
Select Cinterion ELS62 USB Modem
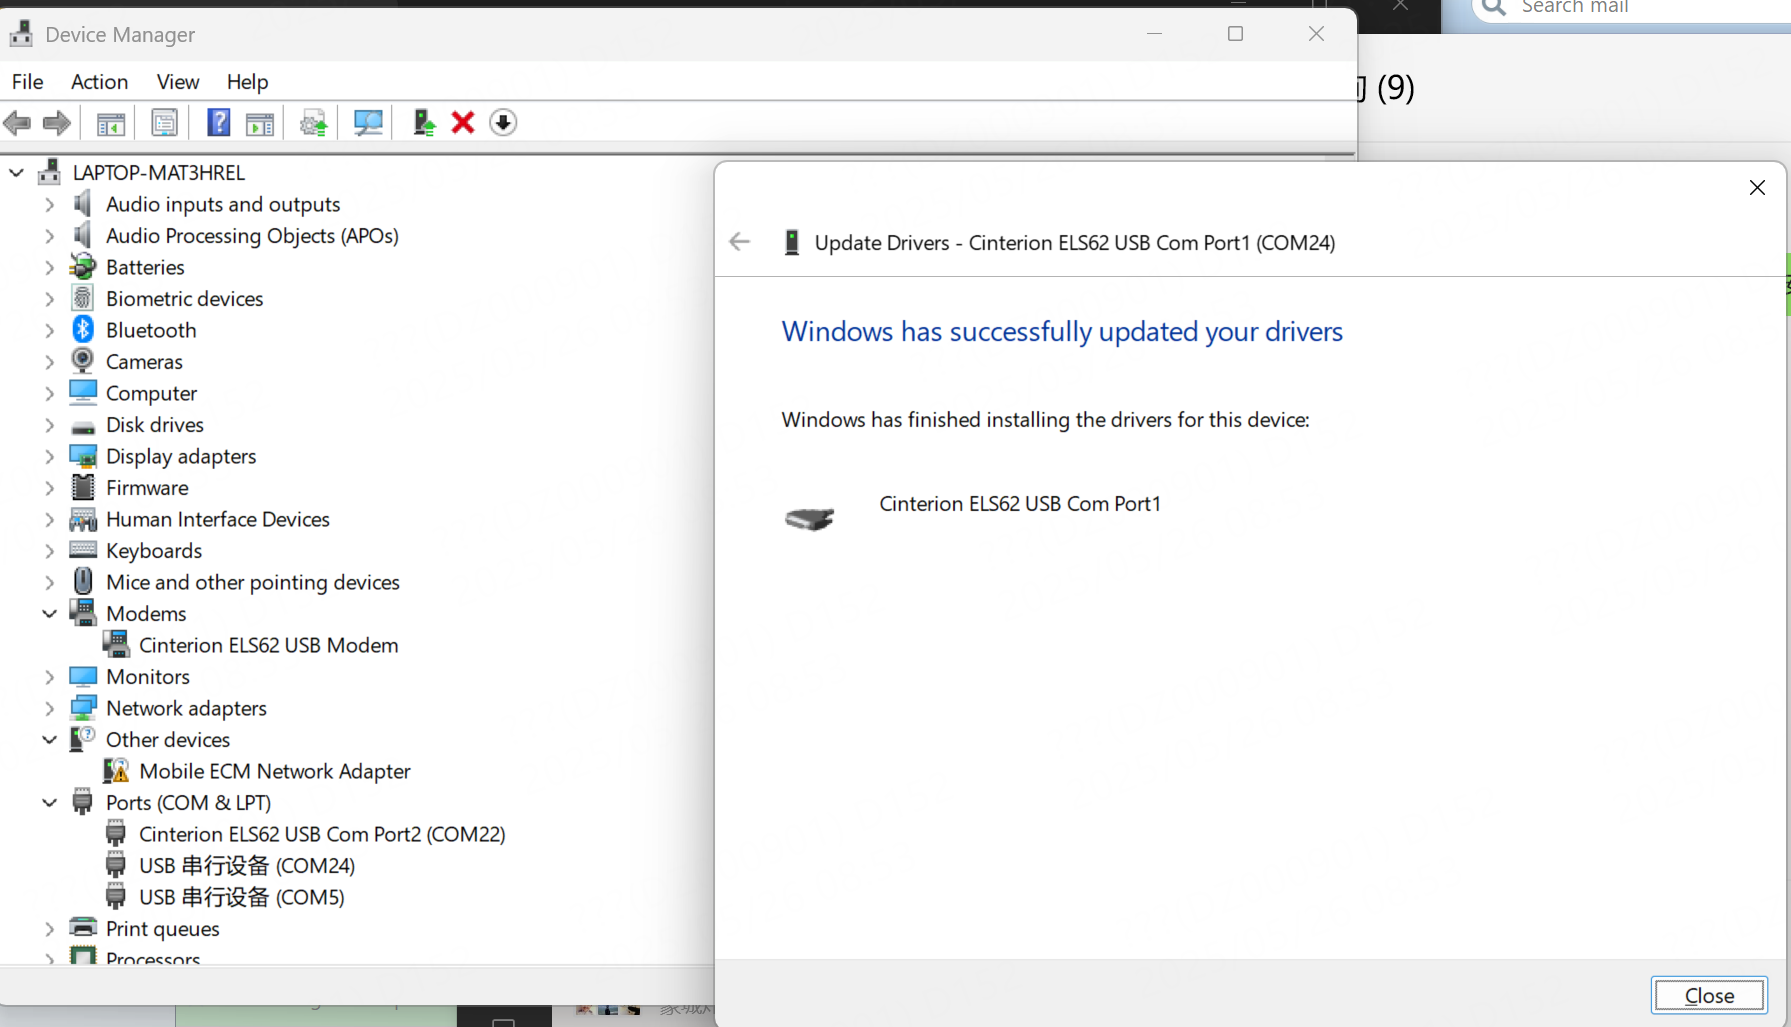[x=268, y=645]
